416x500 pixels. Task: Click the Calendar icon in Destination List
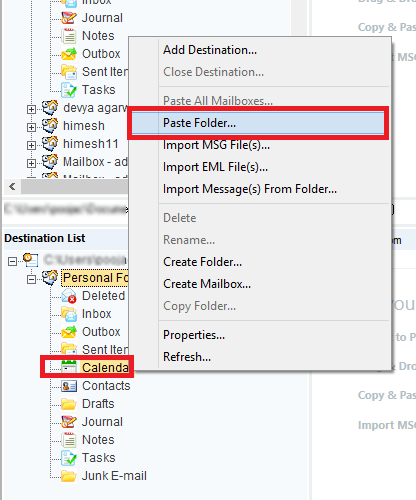coord(69,367)
